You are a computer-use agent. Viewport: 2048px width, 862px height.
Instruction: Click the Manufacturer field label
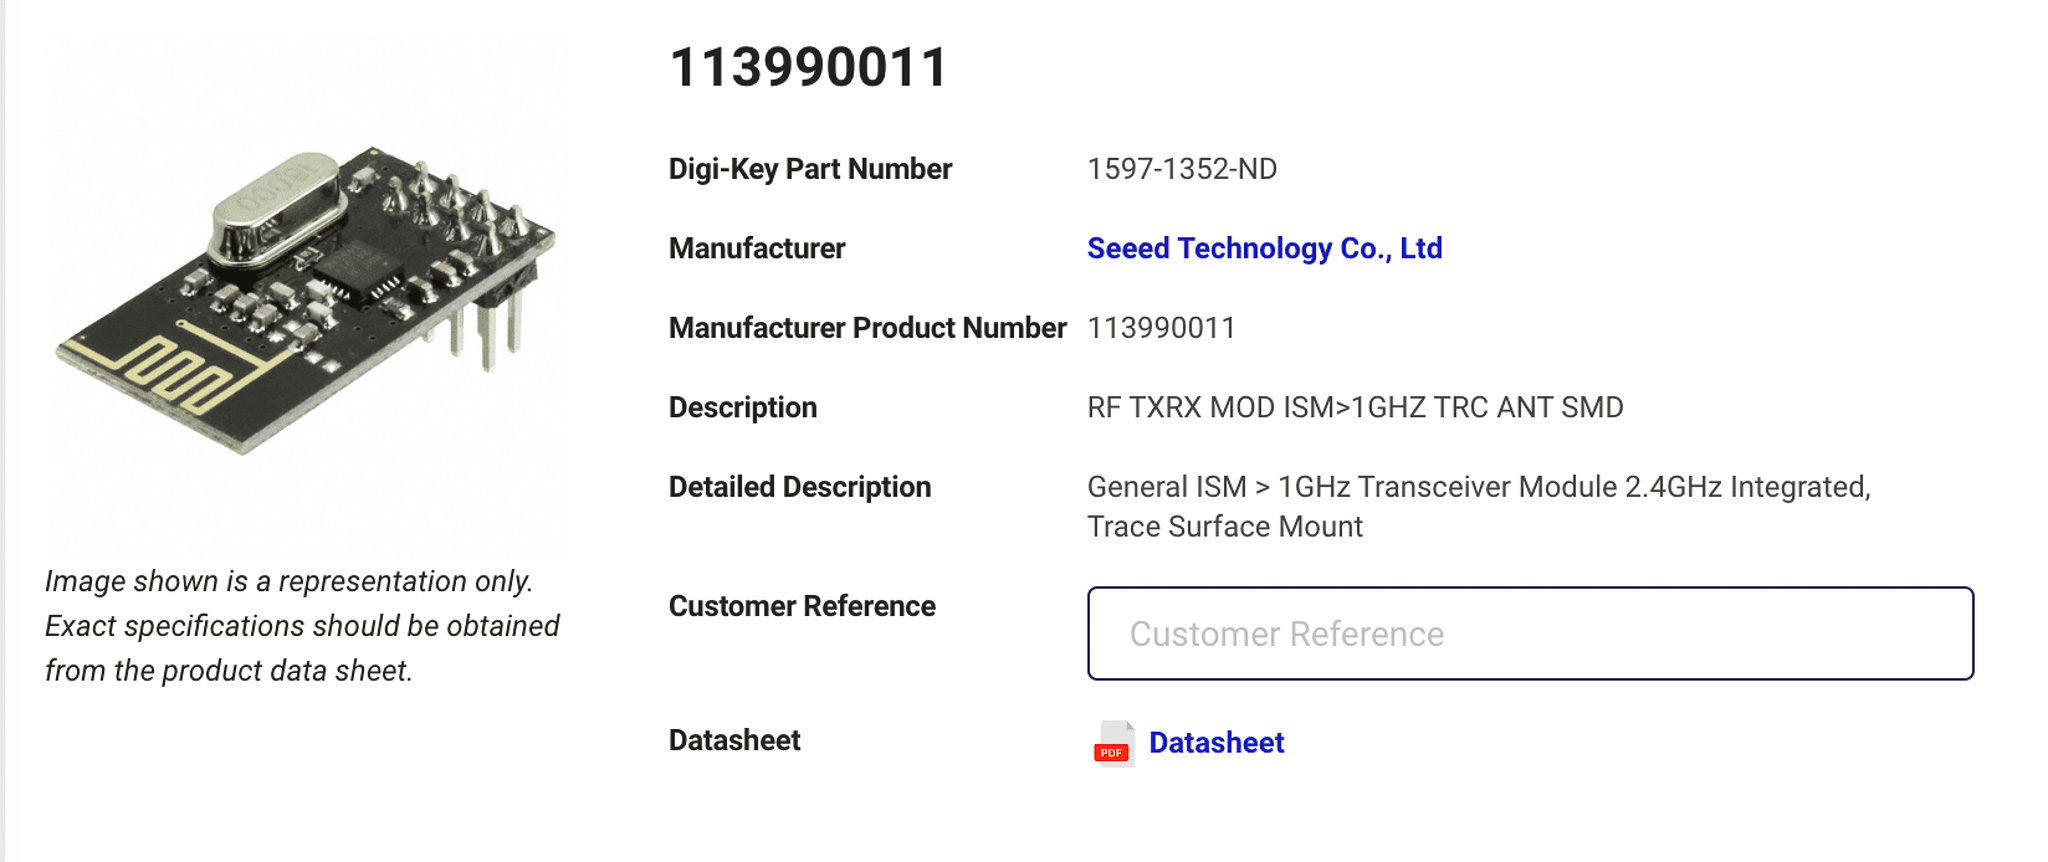click(757, 248)
